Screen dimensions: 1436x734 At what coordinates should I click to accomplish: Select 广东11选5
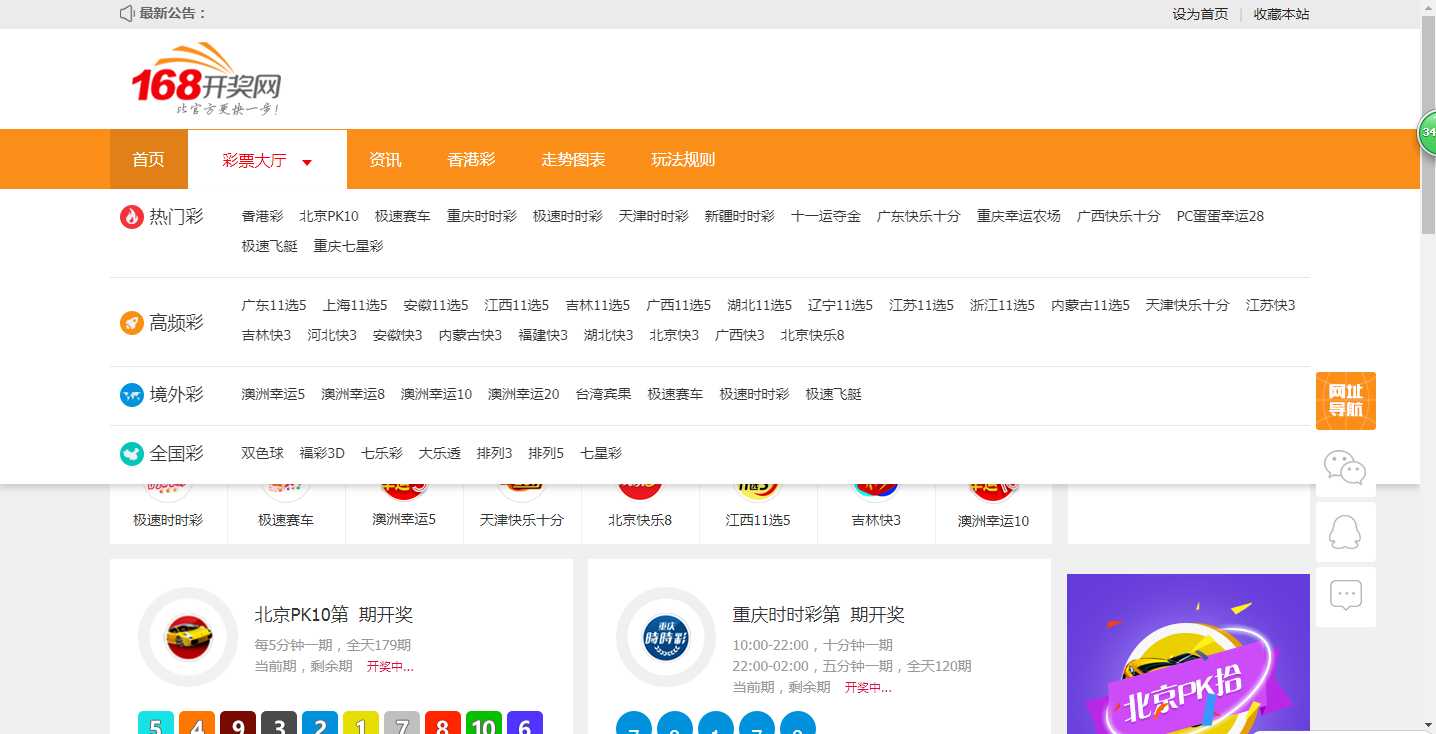pos(274,305)
